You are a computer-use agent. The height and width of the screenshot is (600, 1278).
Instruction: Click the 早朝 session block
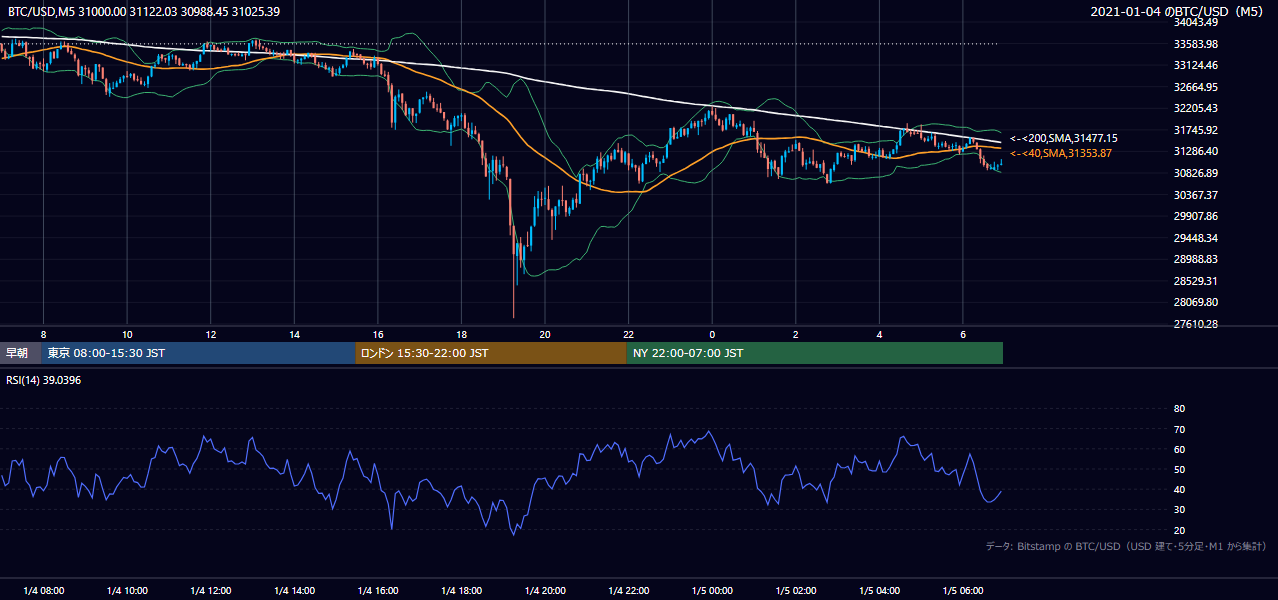[x=20, y=353]
